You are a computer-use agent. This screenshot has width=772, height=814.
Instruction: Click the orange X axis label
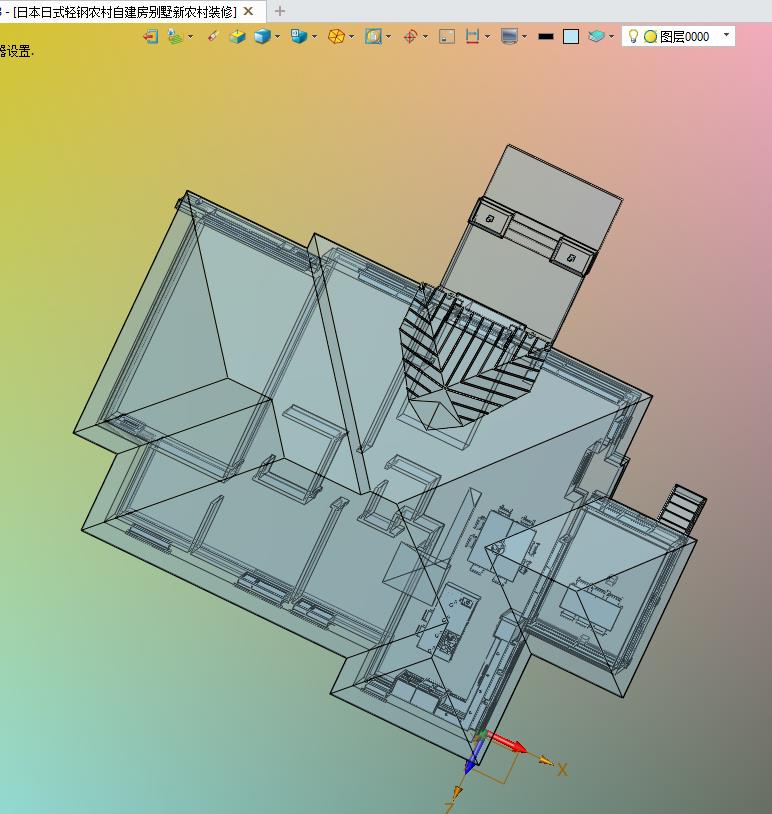pos(562,769)
